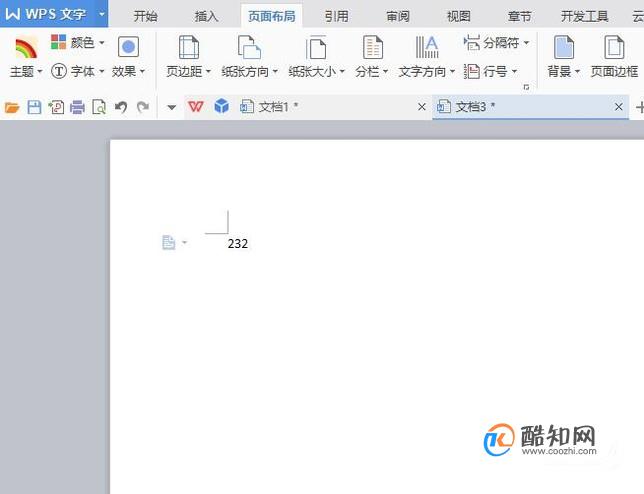Click the 颜色 color scheme icon
The image size is (644, 494).
click(x=58, y=42)
